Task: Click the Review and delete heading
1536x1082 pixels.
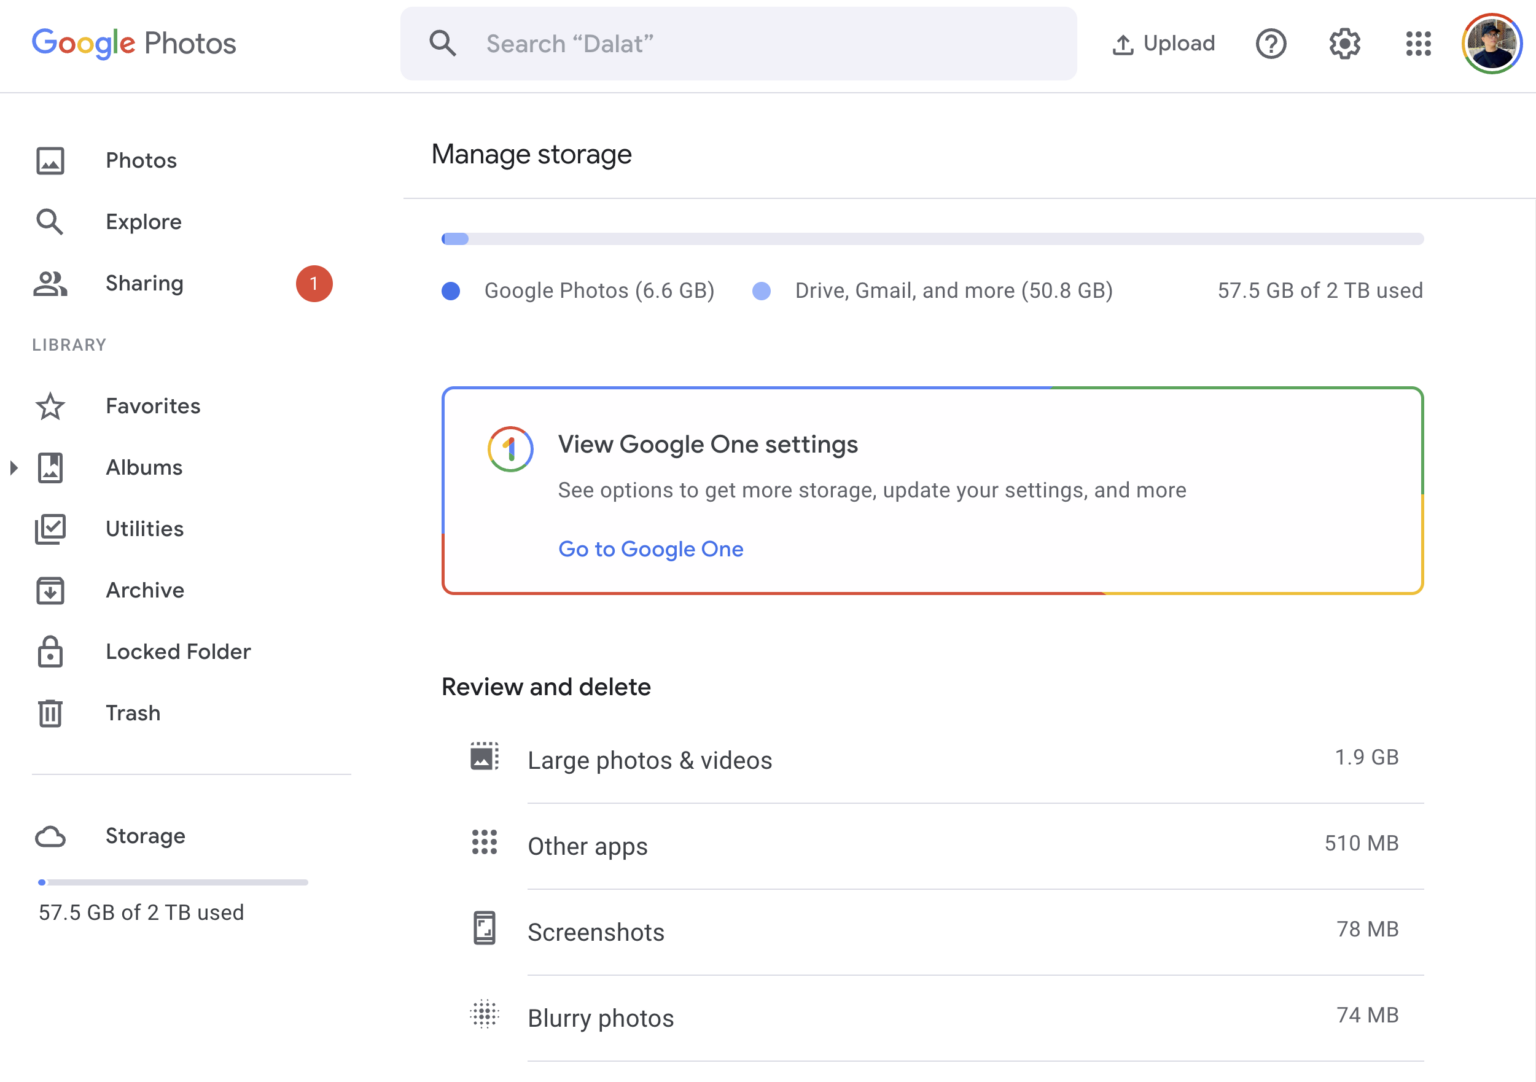Action: click(x=546, y=687)
